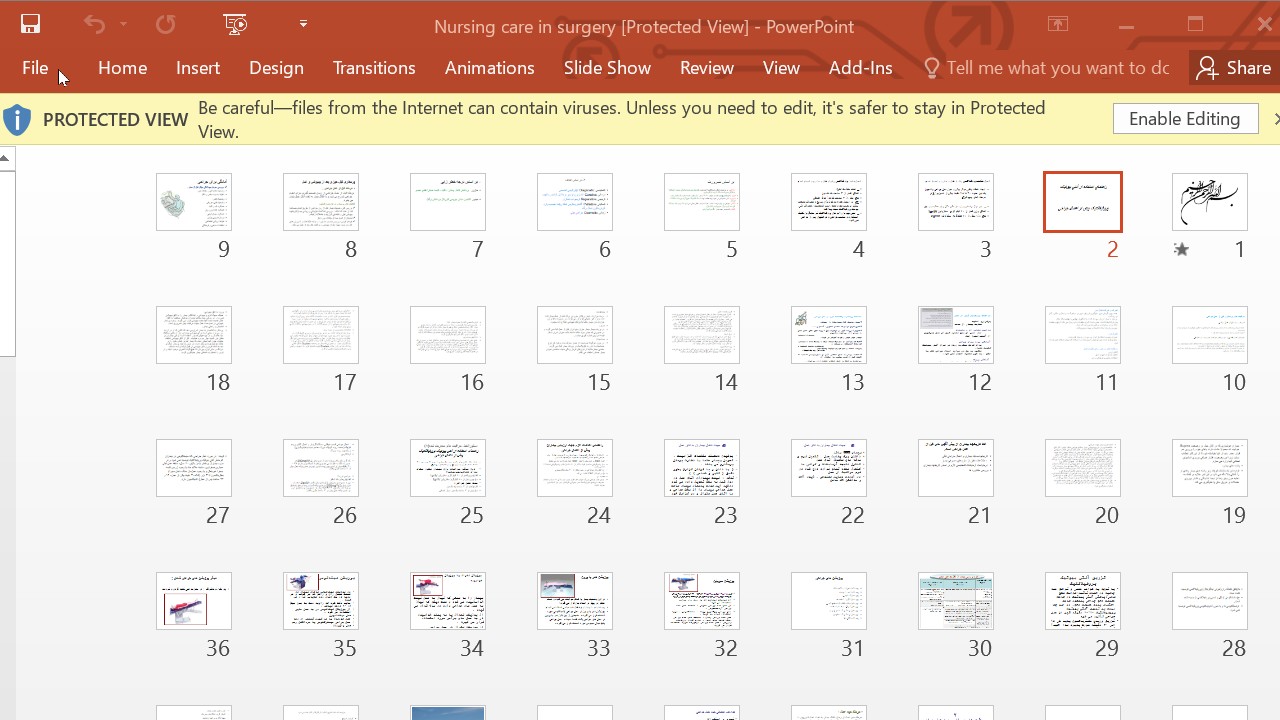Open the Insert tab
Image resolution: width=1280 pixels, height=720 pixels.
(x=198, y=68)
